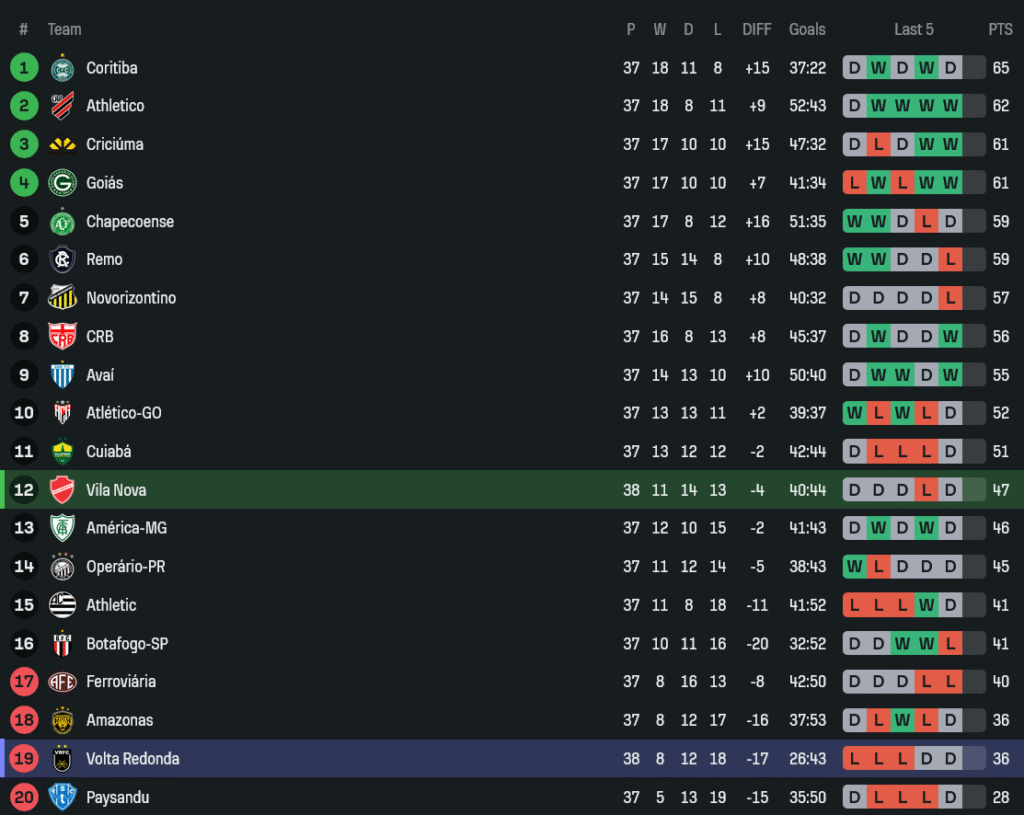Click Amazonas's rank 18 relegation badge
The width and height of the screenshot is (1024, 815).
point(24,720)
